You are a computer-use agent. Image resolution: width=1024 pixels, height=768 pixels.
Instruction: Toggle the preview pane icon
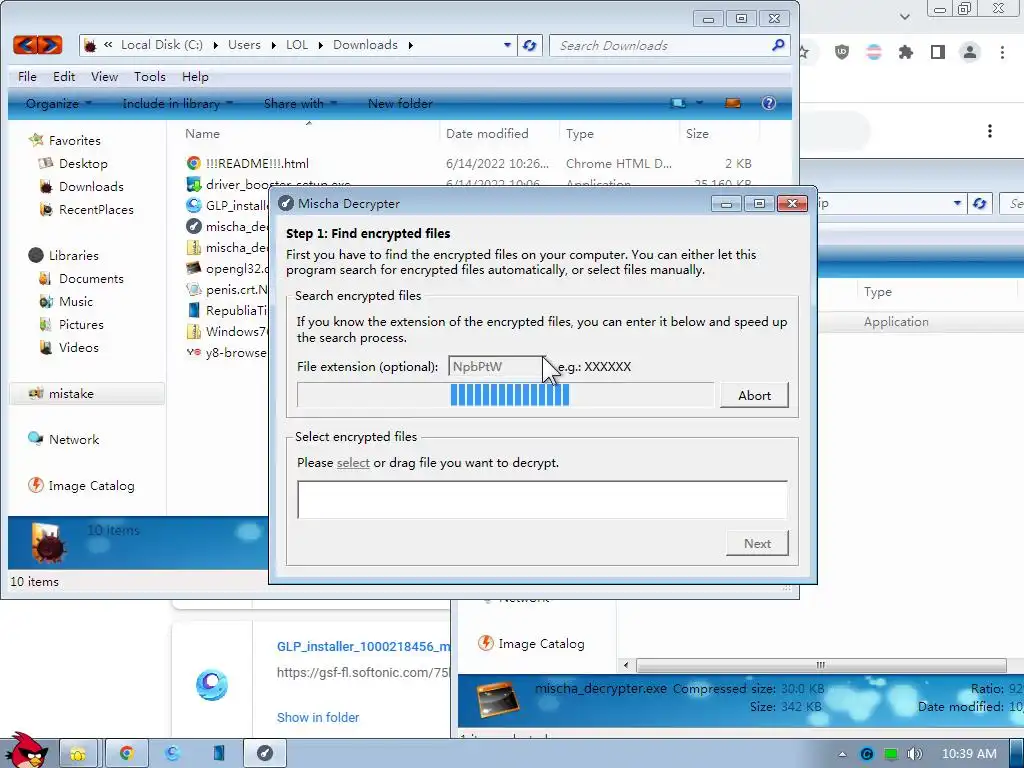733,103
